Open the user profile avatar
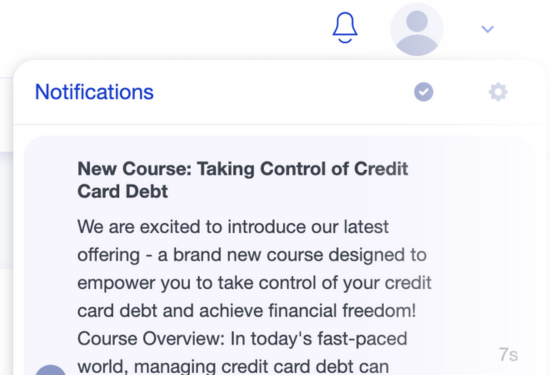Image resolution: width=550 pixels, height=375 pixels. pyautogui.click(x=417, y=29)
